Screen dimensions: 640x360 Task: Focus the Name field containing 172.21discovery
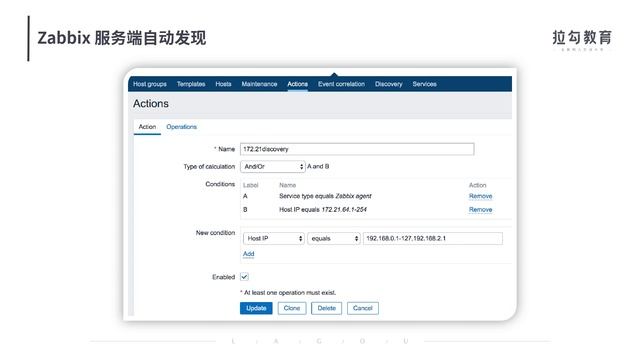[357, 149]
